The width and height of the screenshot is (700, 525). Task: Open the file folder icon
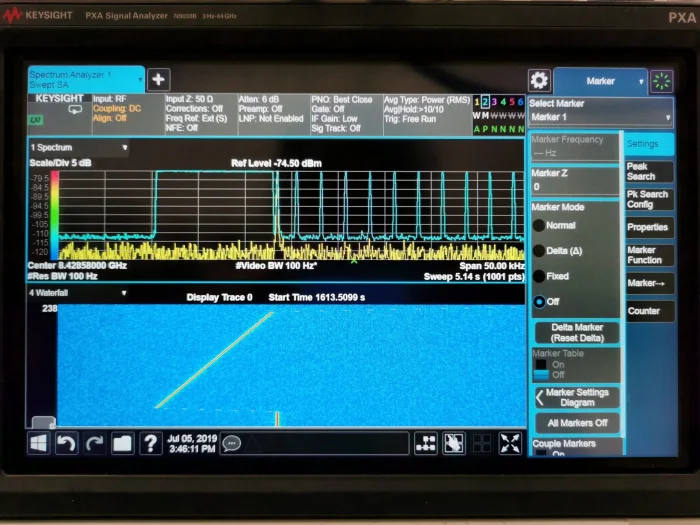tap(122, 443)
